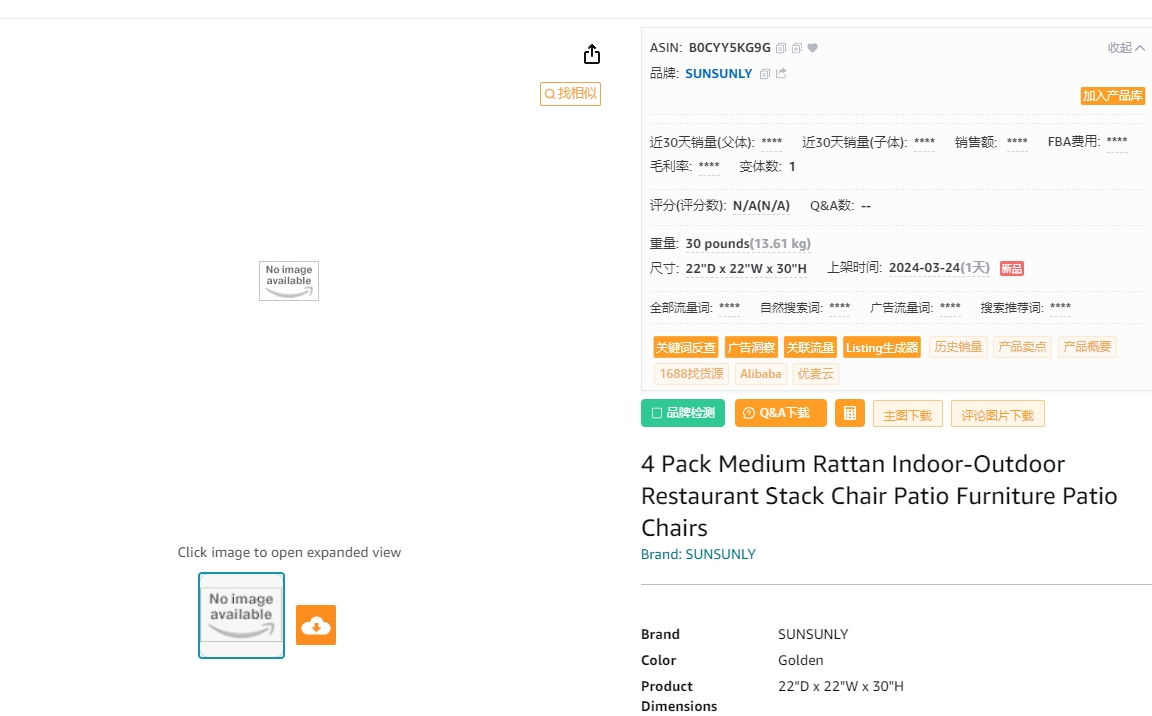Click the product title text
Image resolution: width=1152 pixels, height=716 pixels.
tap(879, 496)
